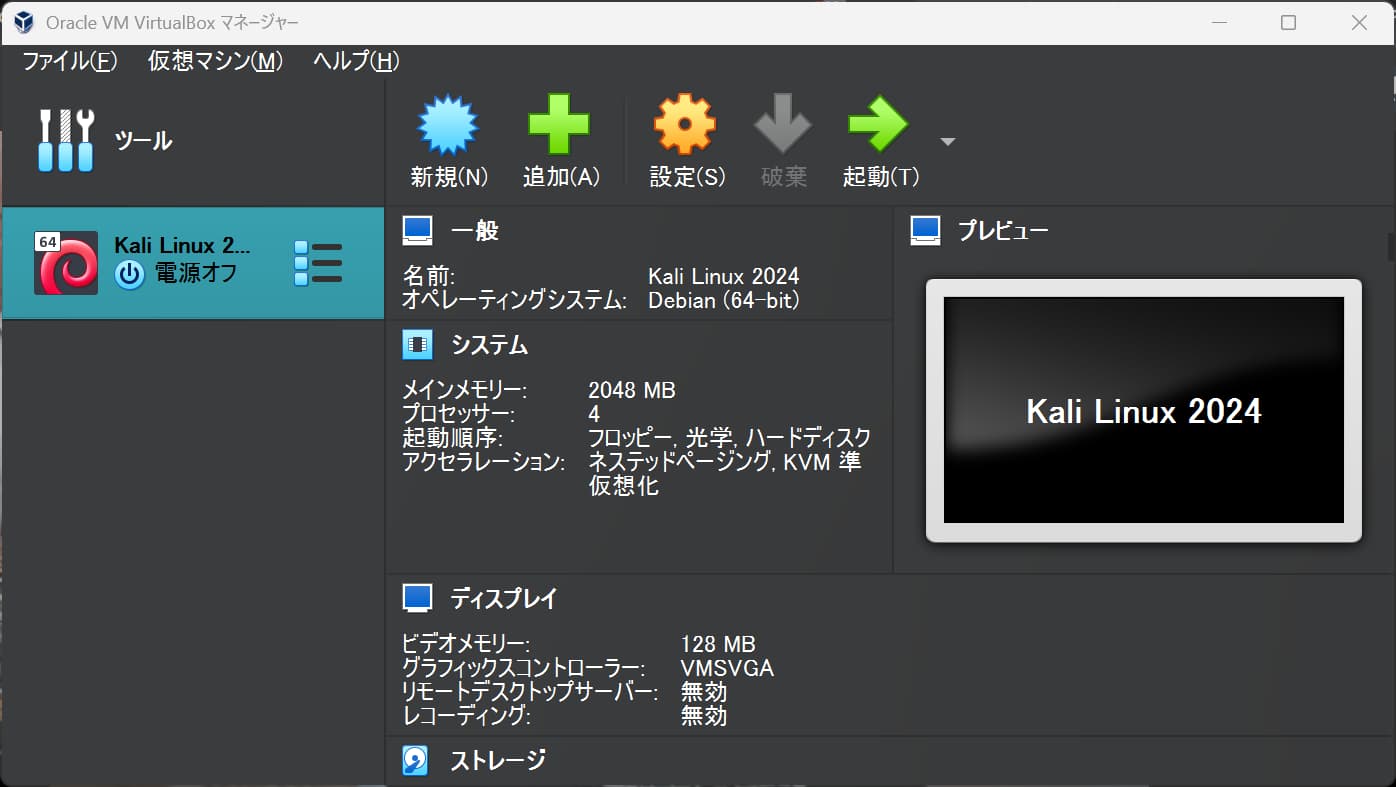
Task: Open the ストレージ section header link
Action: [x=498, y=760]
